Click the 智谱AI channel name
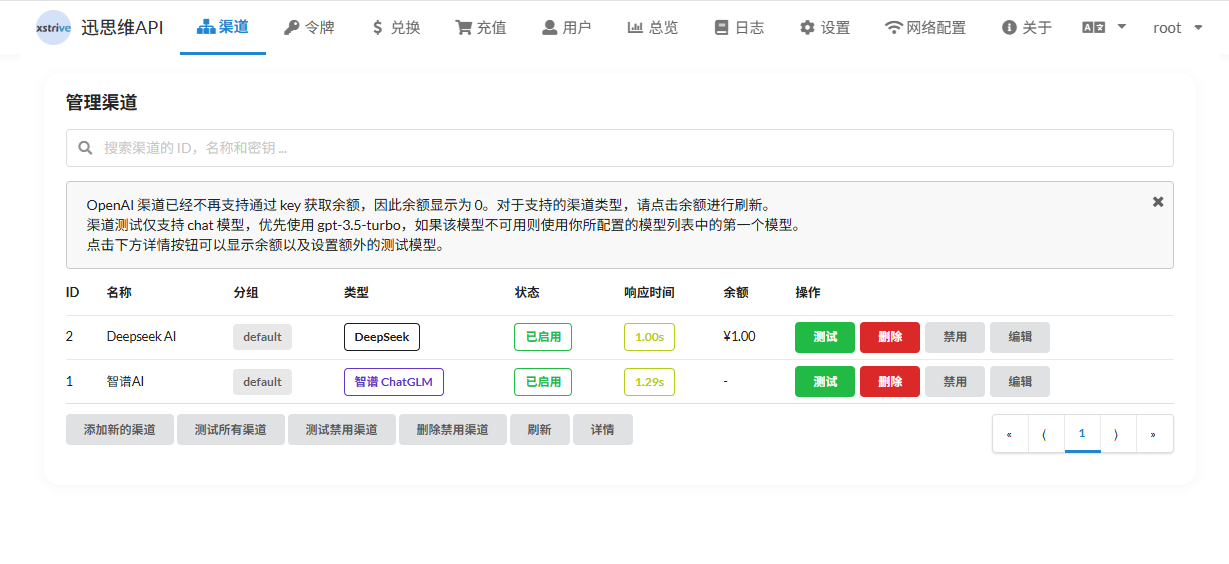The image size is (1229, 564). click(x=126, y=381)
